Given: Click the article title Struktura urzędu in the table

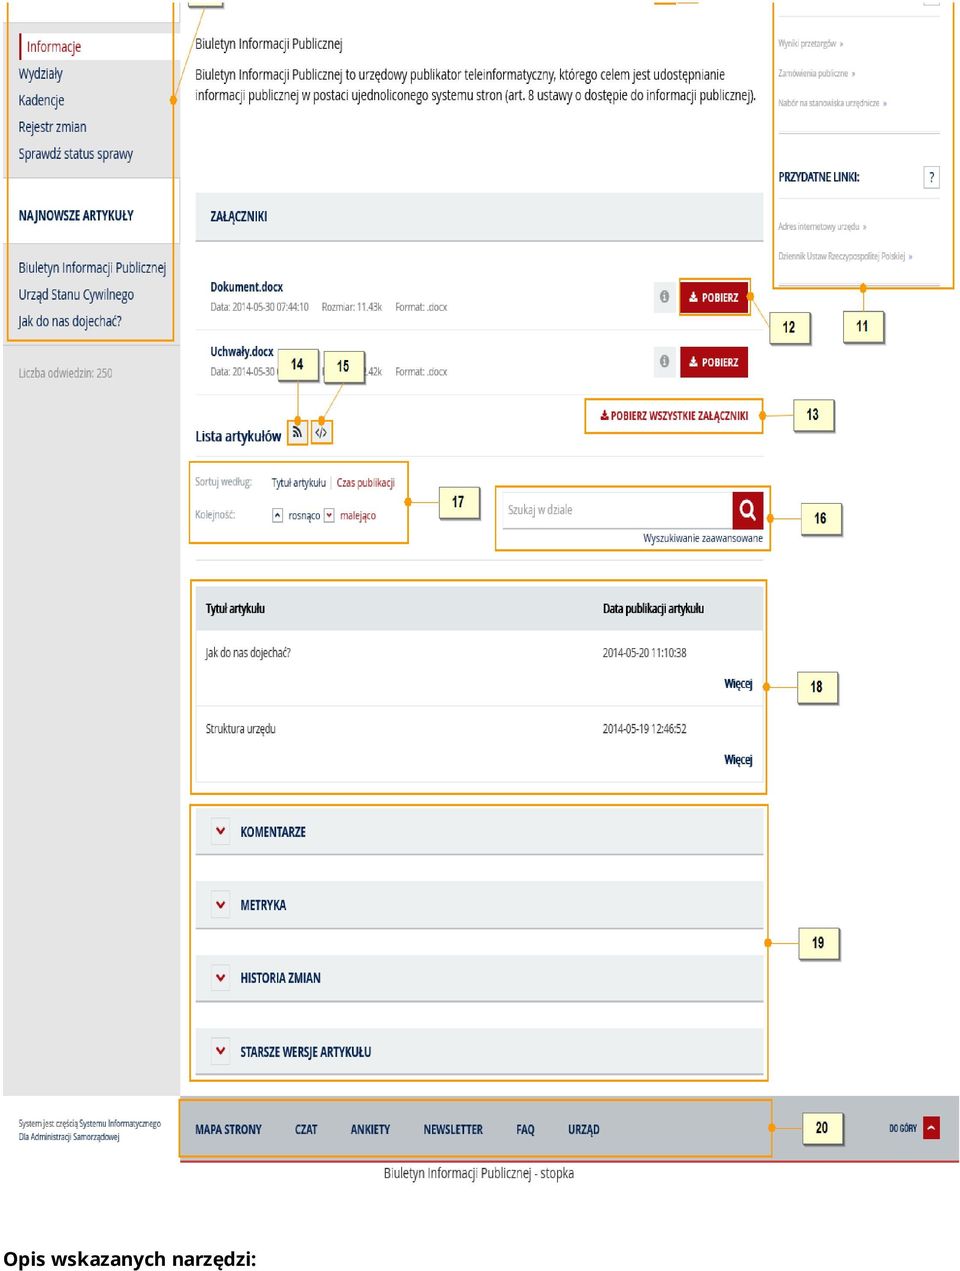Looking at the screenshot, I should pyautogui.click(x=240, y=729).
